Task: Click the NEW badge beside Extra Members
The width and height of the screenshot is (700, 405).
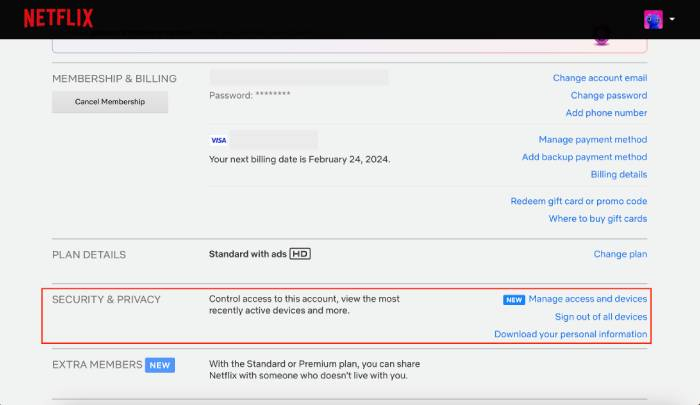Action: tap(160, 365)
